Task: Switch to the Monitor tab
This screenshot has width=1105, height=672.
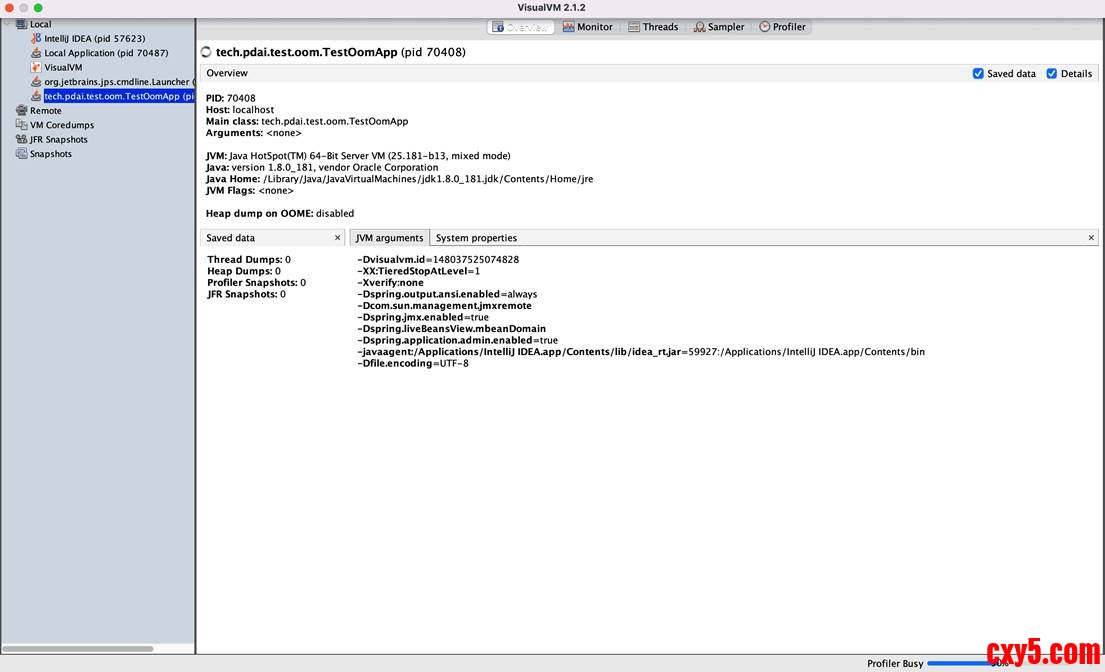Action: coord(588,27)
